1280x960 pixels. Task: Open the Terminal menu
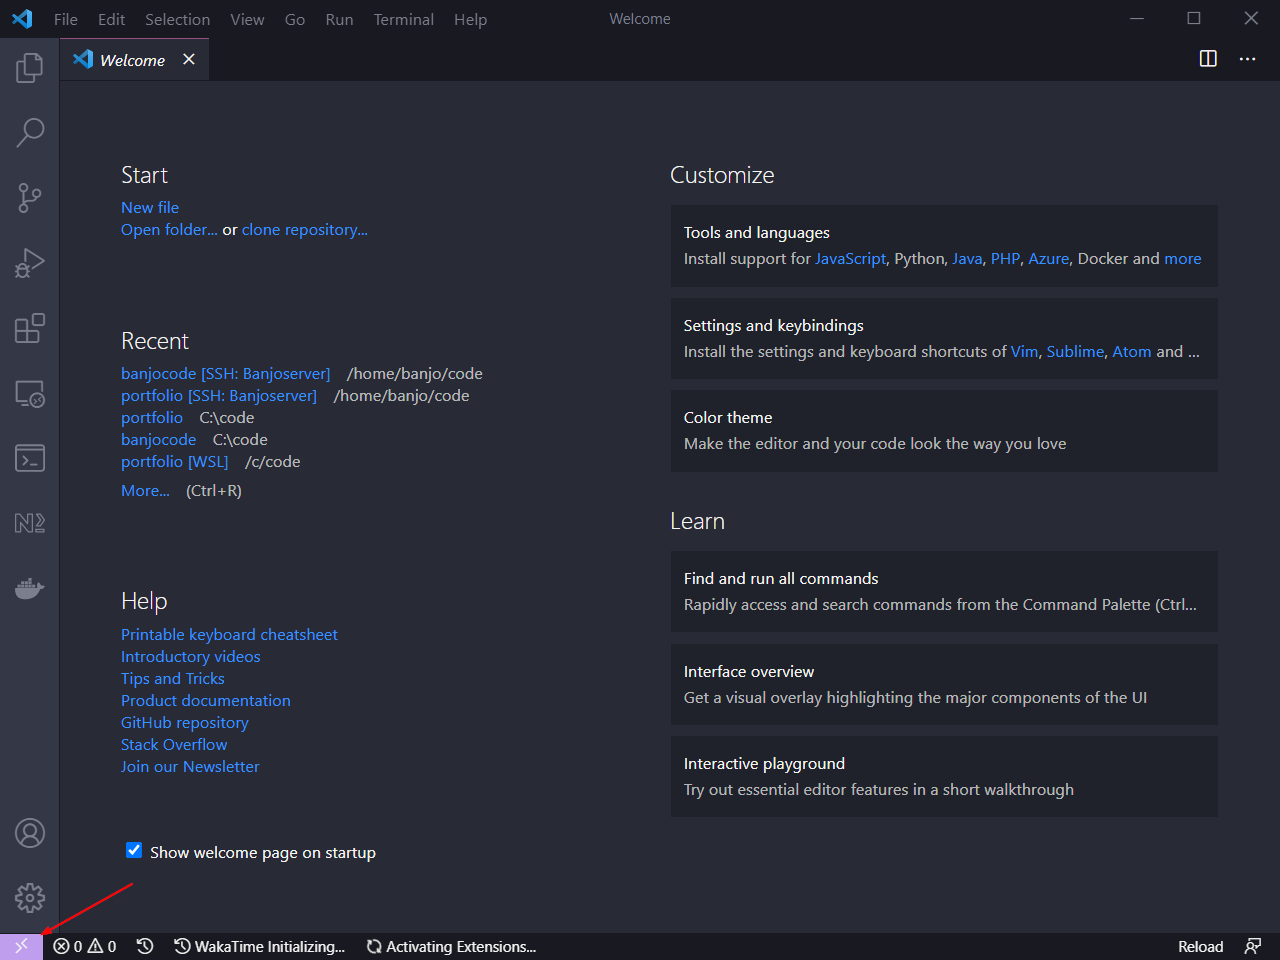[x=404, y=19]
